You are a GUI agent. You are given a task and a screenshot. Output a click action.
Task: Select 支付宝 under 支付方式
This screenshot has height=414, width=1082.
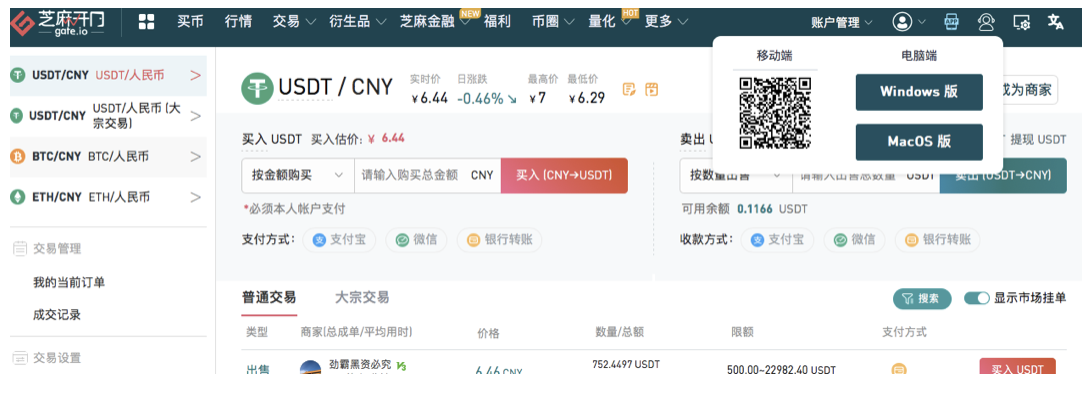[338, 240]
